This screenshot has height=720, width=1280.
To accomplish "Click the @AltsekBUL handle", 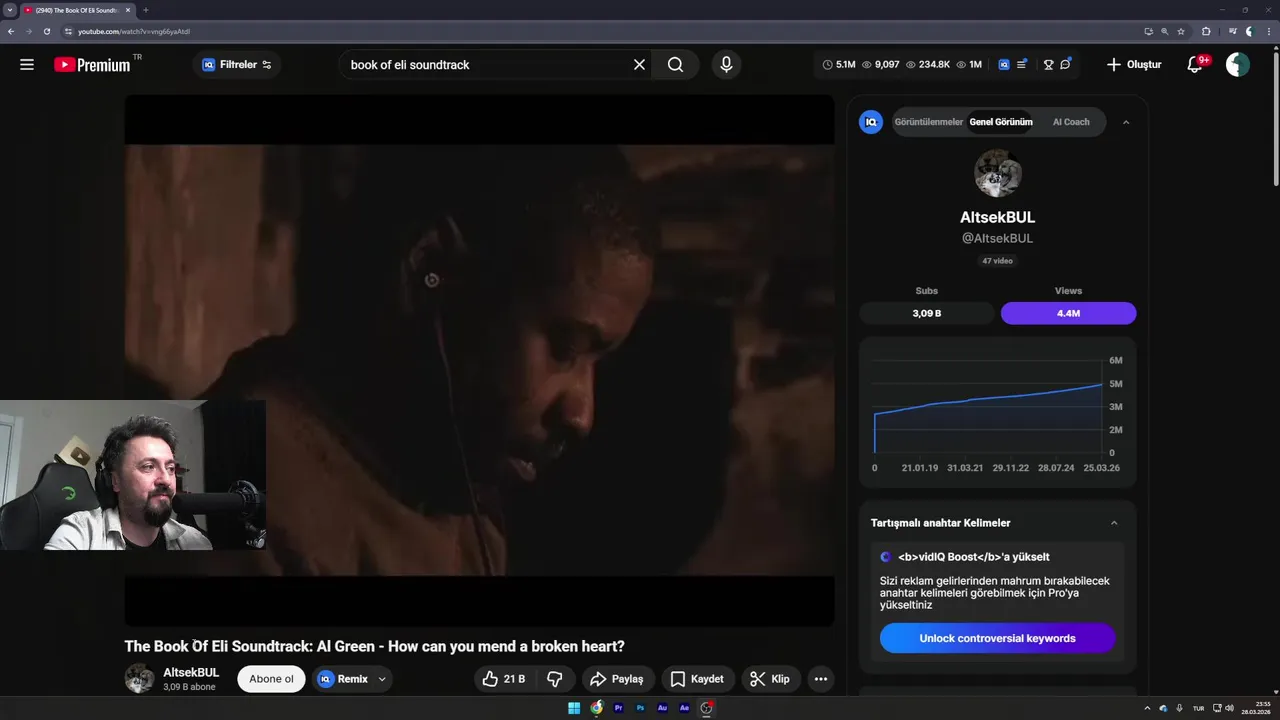I will pyautogui.click(x=997, y=238).
